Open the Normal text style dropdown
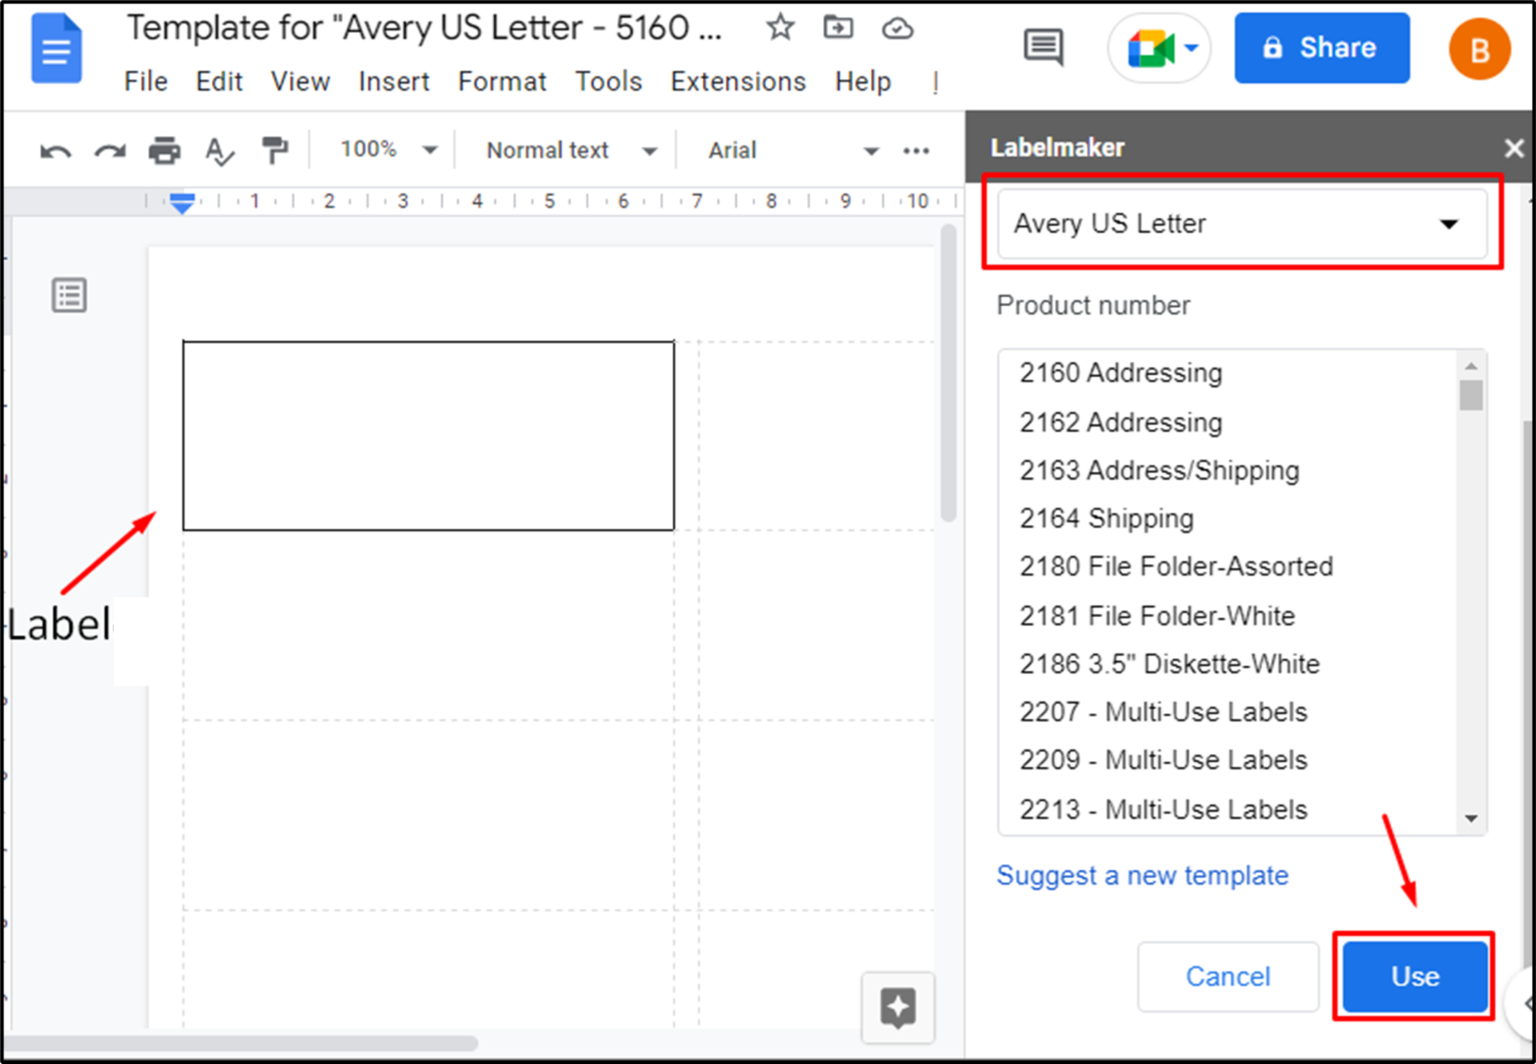This screenshot has width=1536, height=1064. [x=572, y=151]
